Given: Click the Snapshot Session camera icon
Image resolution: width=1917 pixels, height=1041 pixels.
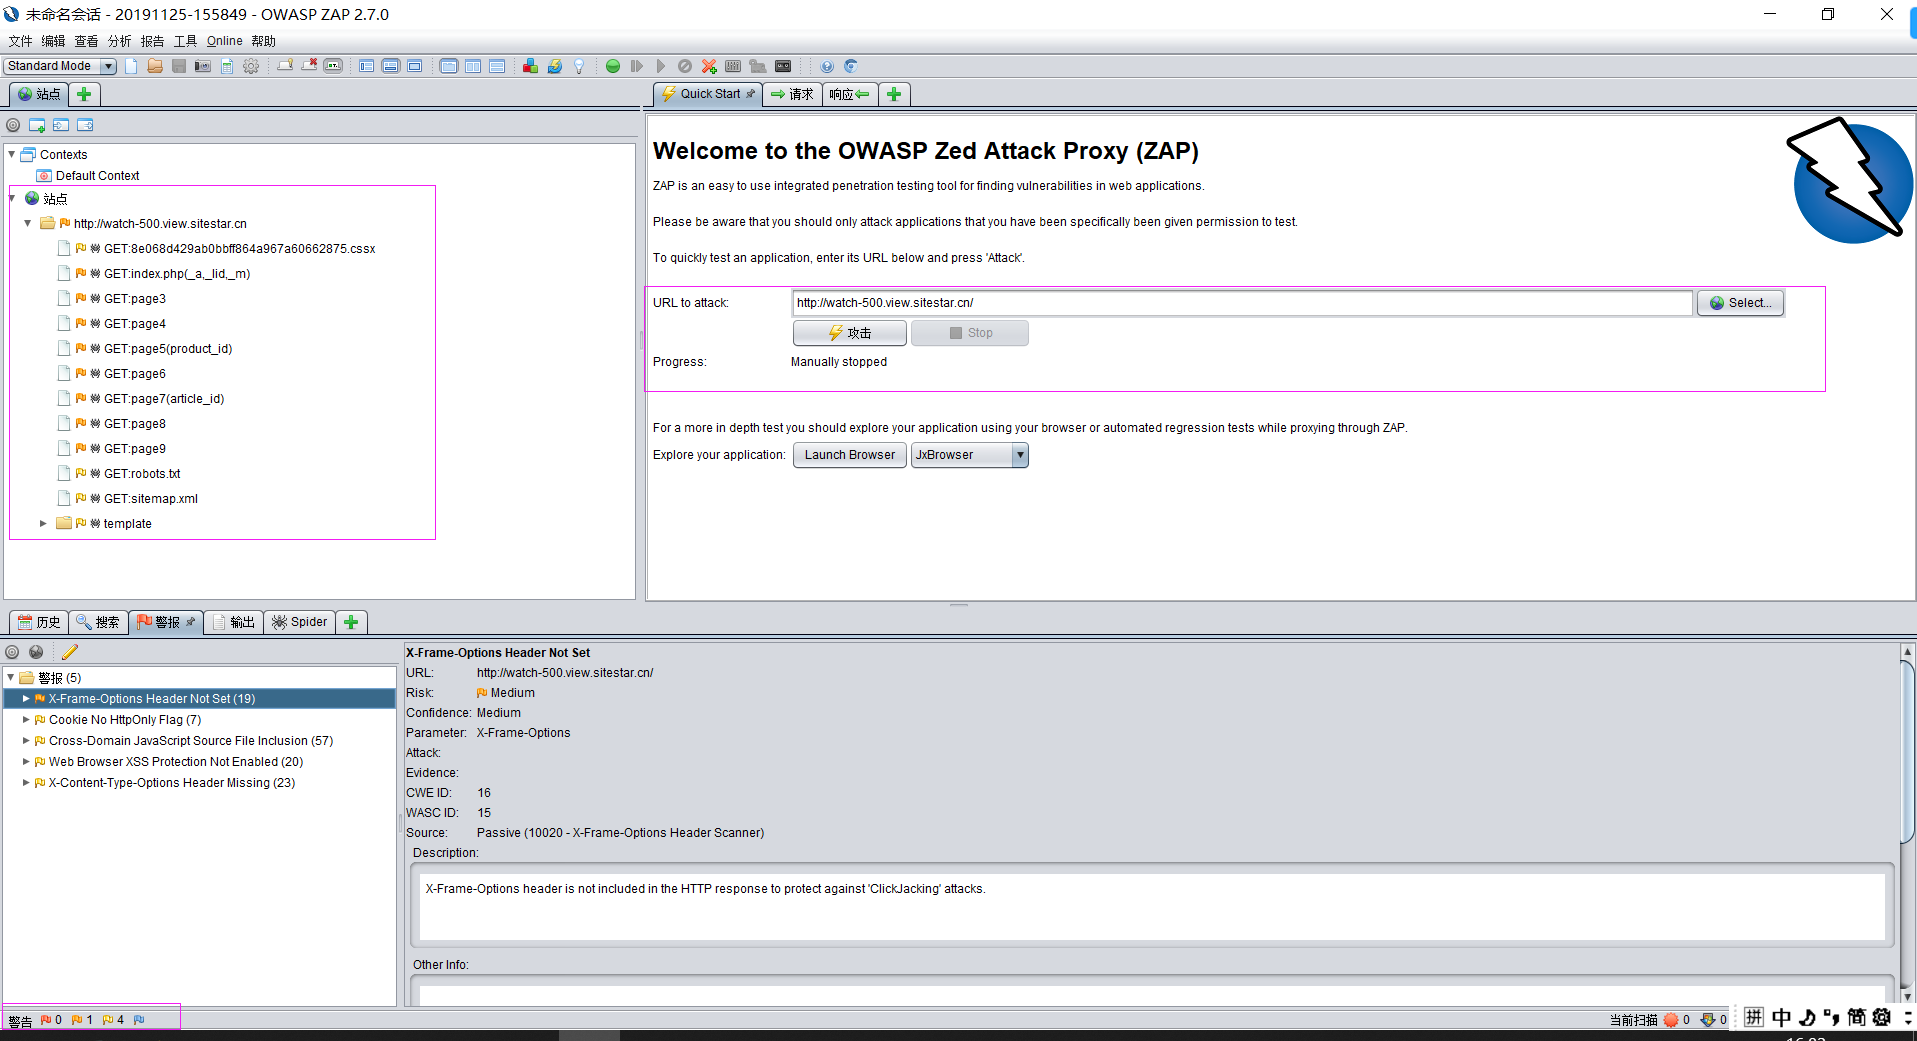Looking at the screenshot, I should click(203, 66).
